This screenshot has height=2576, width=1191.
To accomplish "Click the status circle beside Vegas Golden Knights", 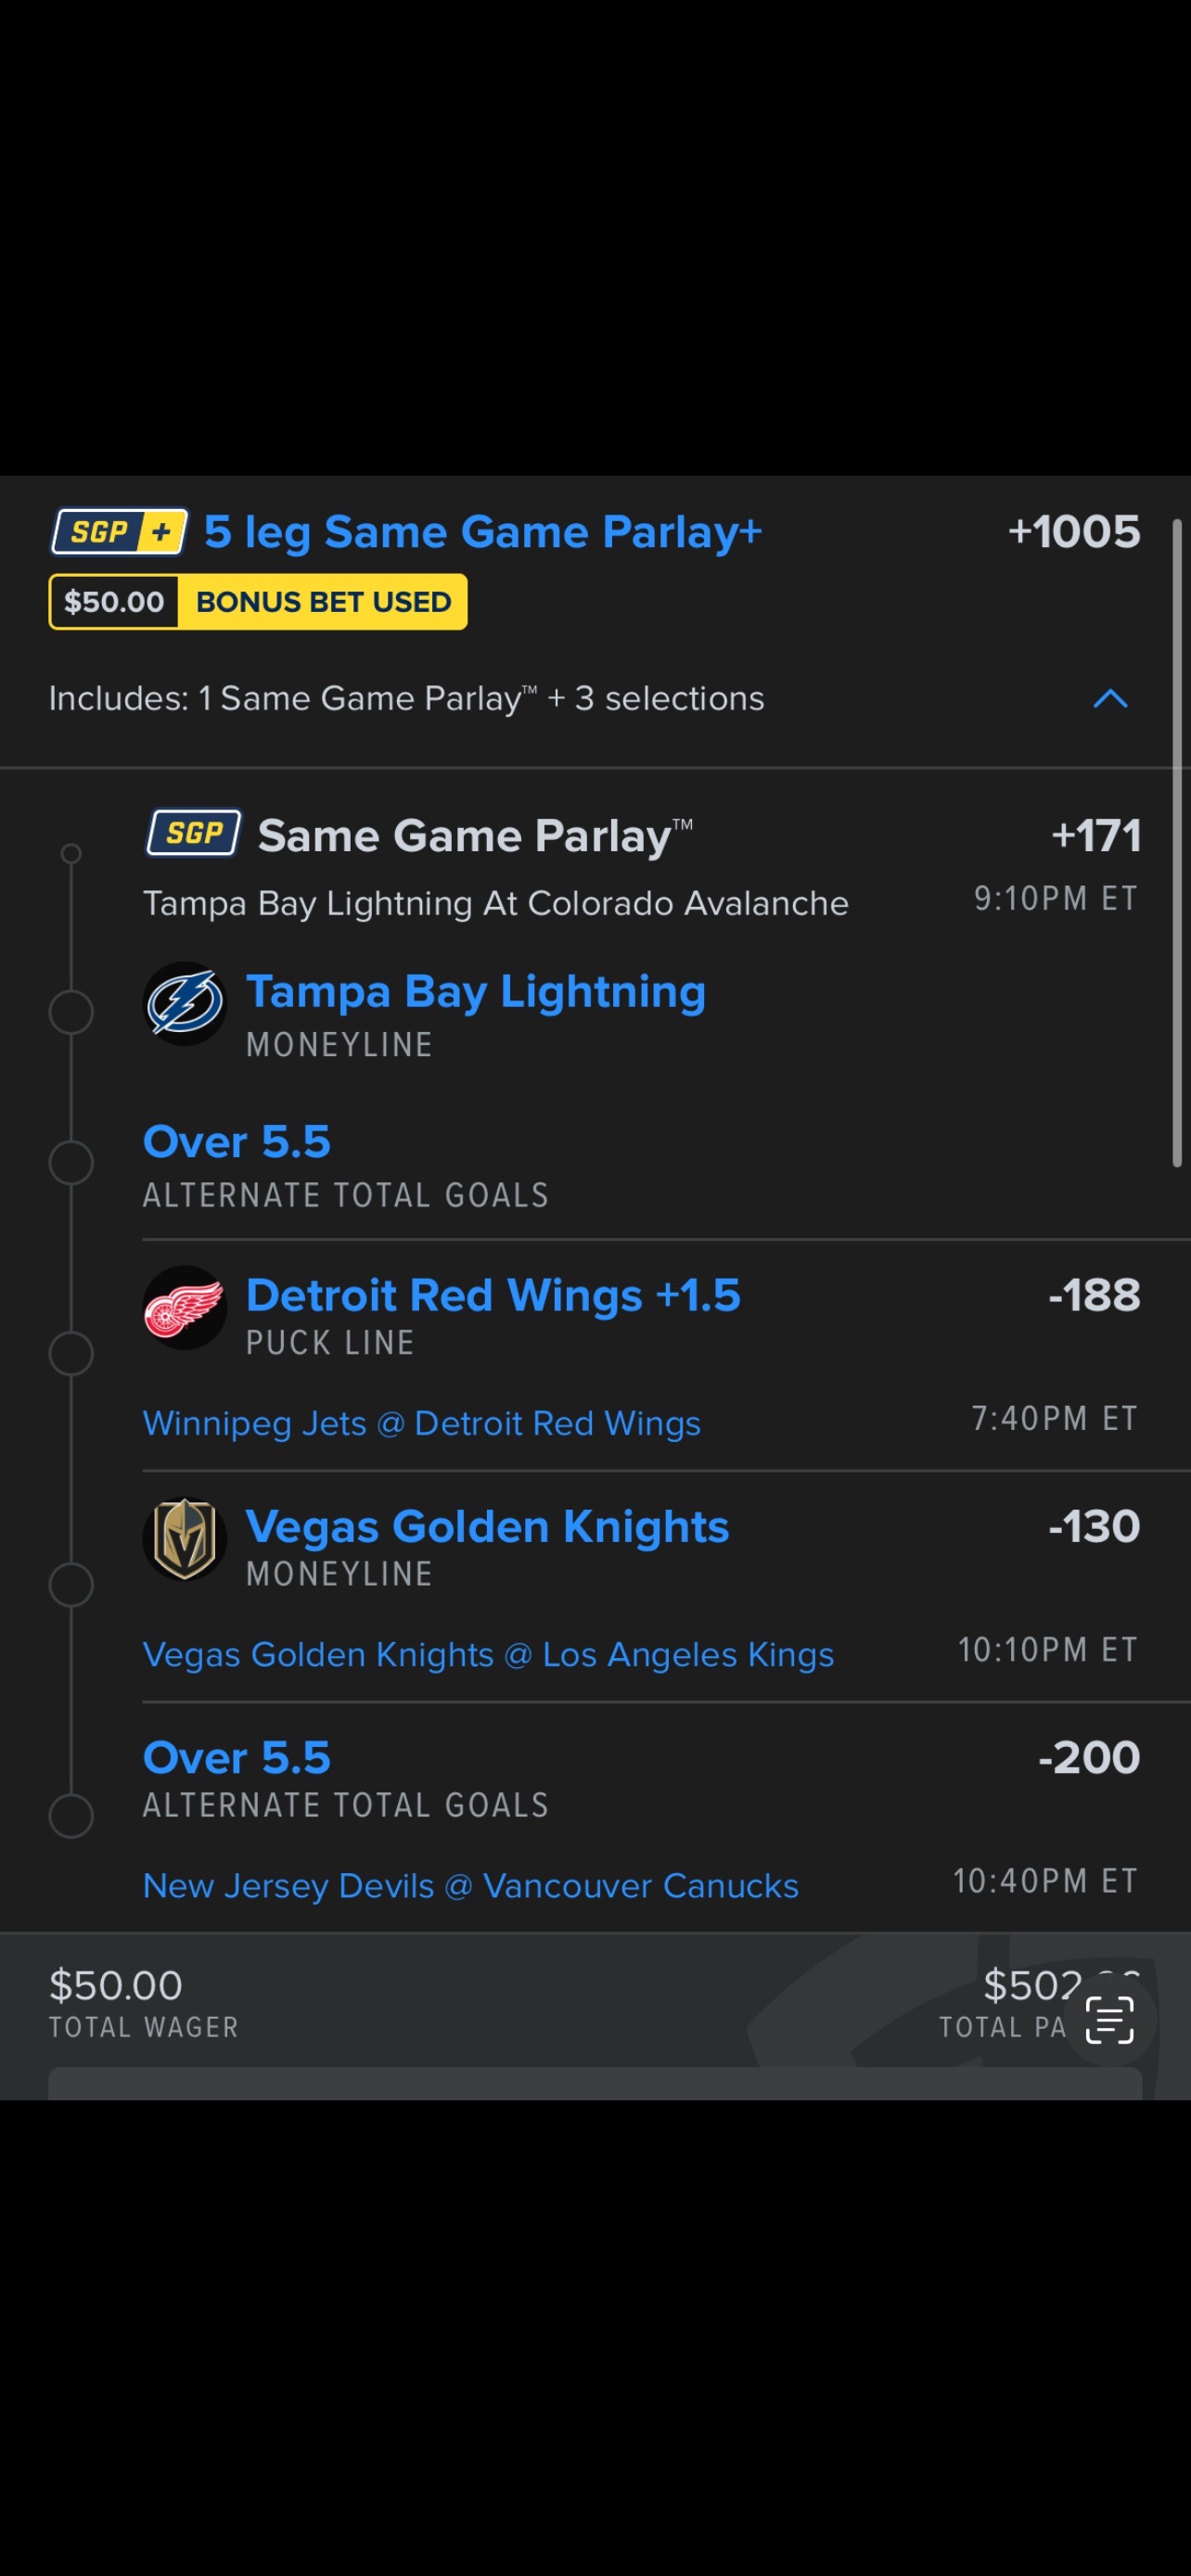I will pyautogui.click(x=71, y=1585).
